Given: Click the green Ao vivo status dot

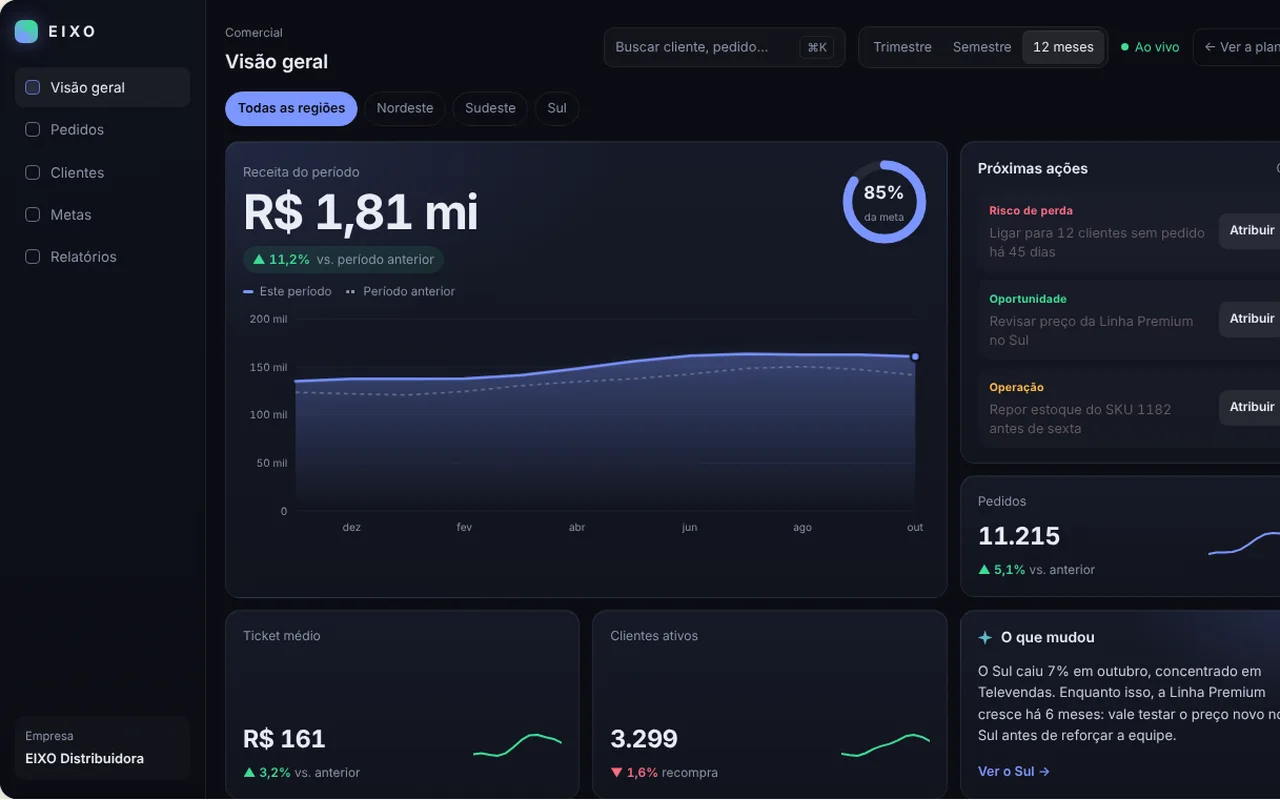Looking at the screenshot, I should (1125, 47).
